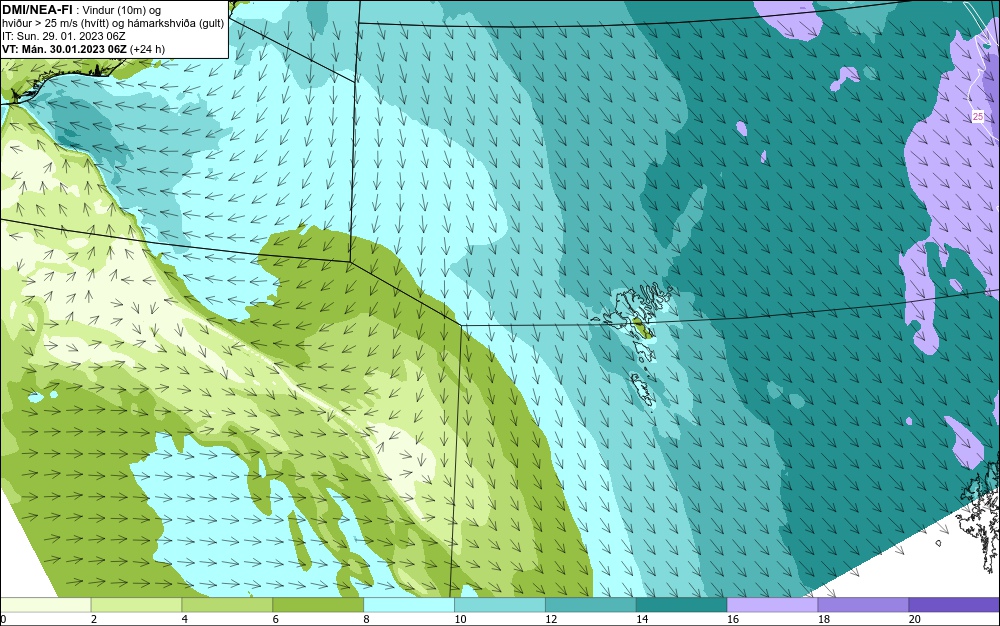Click the 'Vindur (10m) og' title text
The width and height of the screenshot is (1000, 626).
[x=122, y=10]
